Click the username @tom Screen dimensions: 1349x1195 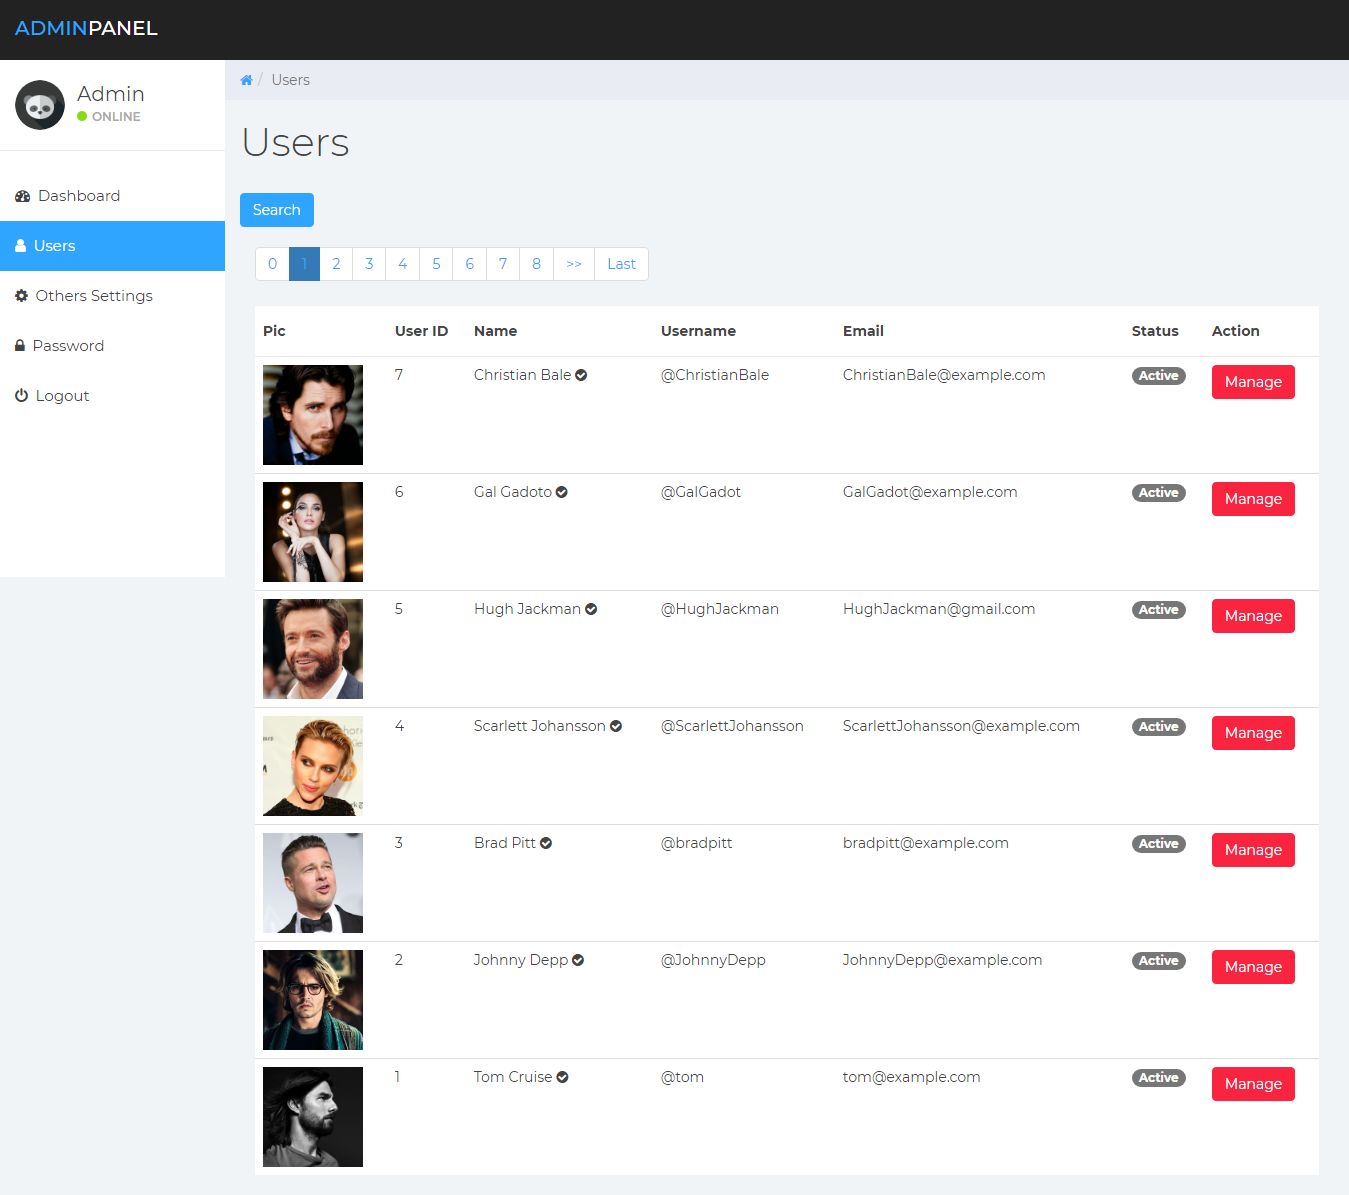[682, 1077]
